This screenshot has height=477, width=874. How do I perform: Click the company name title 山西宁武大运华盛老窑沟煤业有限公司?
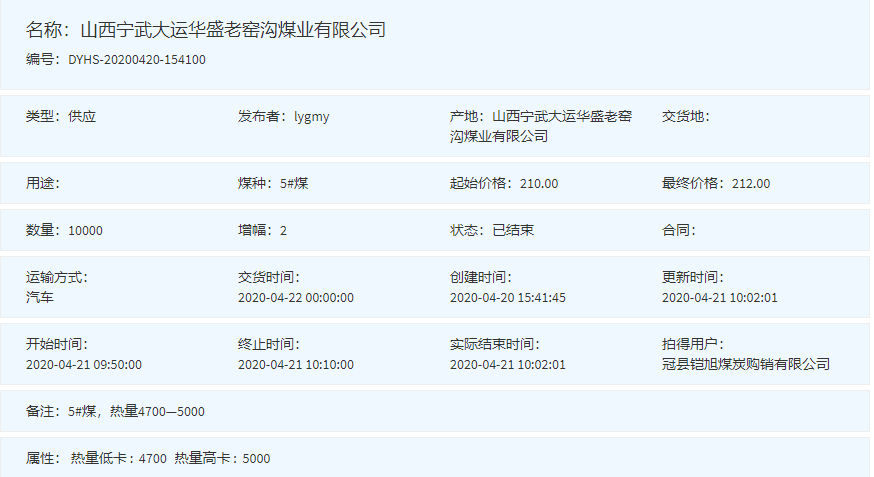click(232, 30)
